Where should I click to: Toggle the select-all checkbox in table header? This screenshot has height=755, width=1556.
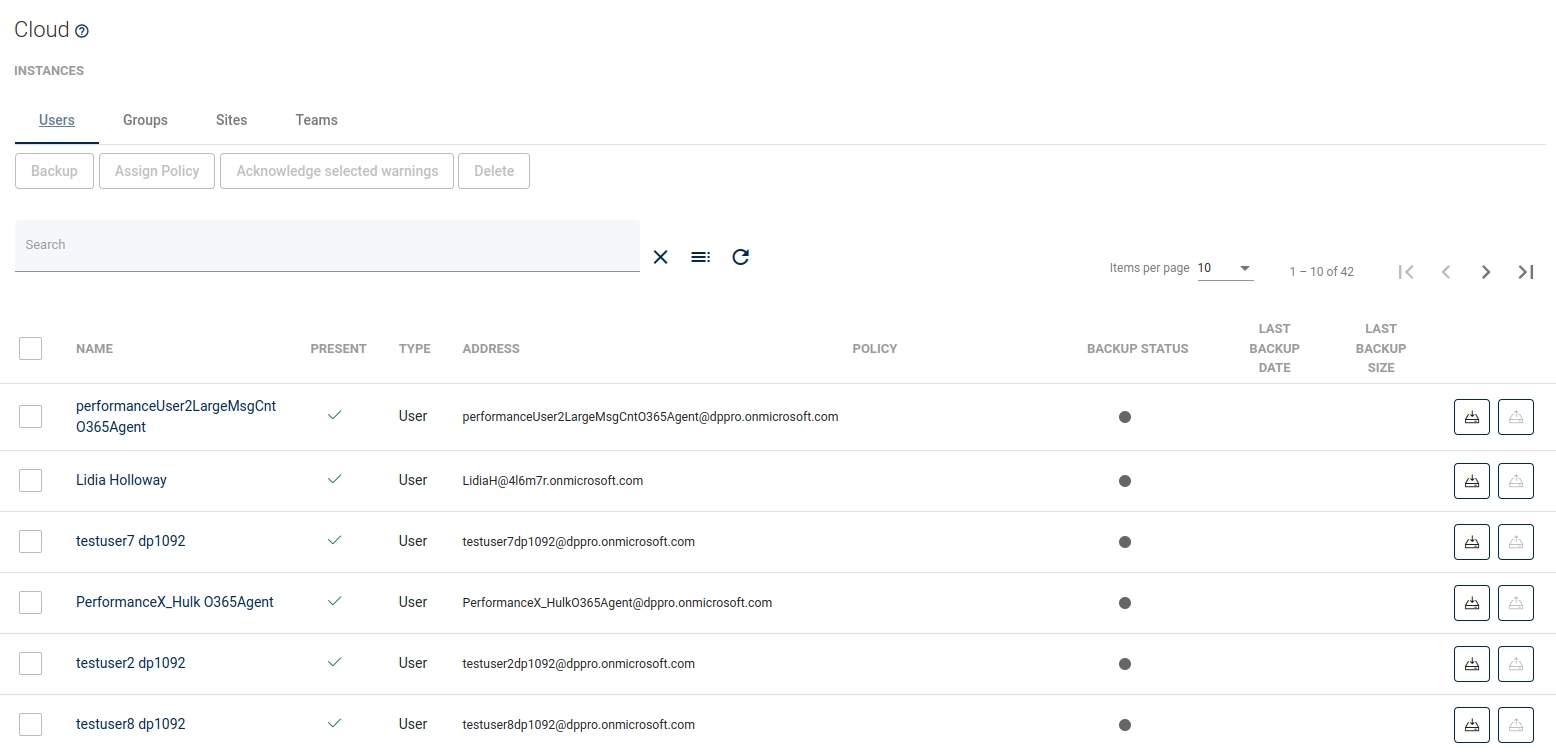point(31,349)
